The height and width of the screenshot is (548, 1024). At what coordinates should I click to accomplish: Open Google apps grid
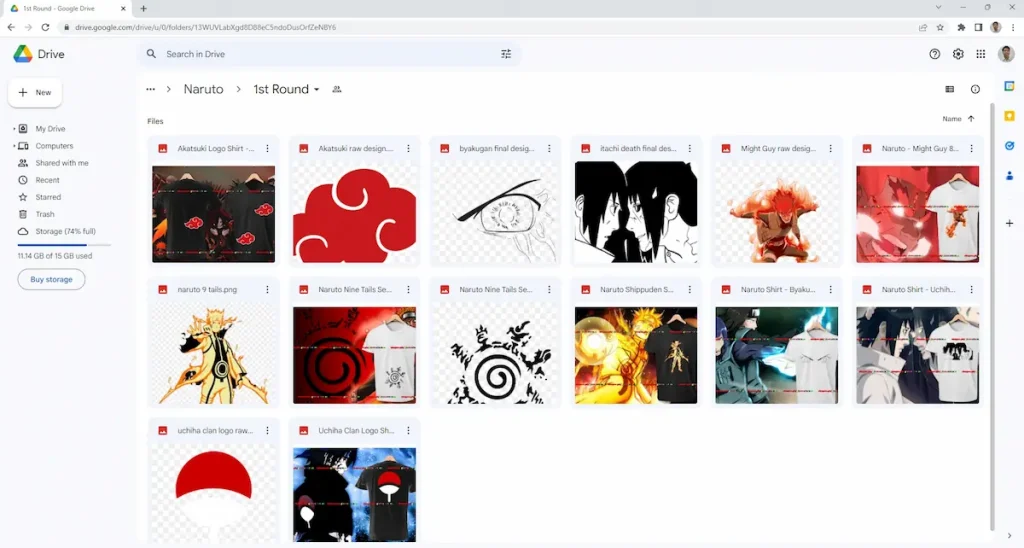981,54
